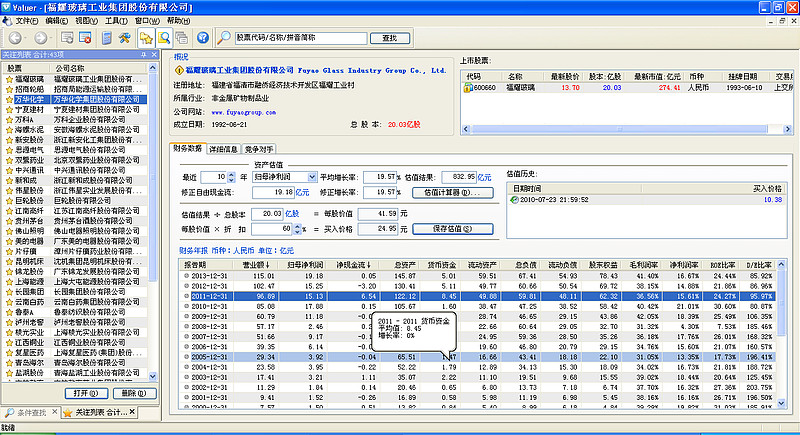Image resolution: width=800 pixels, height=435 pixels.
Task: Click the row bullet icon for 2008-12-31
Action: (186, 326)
